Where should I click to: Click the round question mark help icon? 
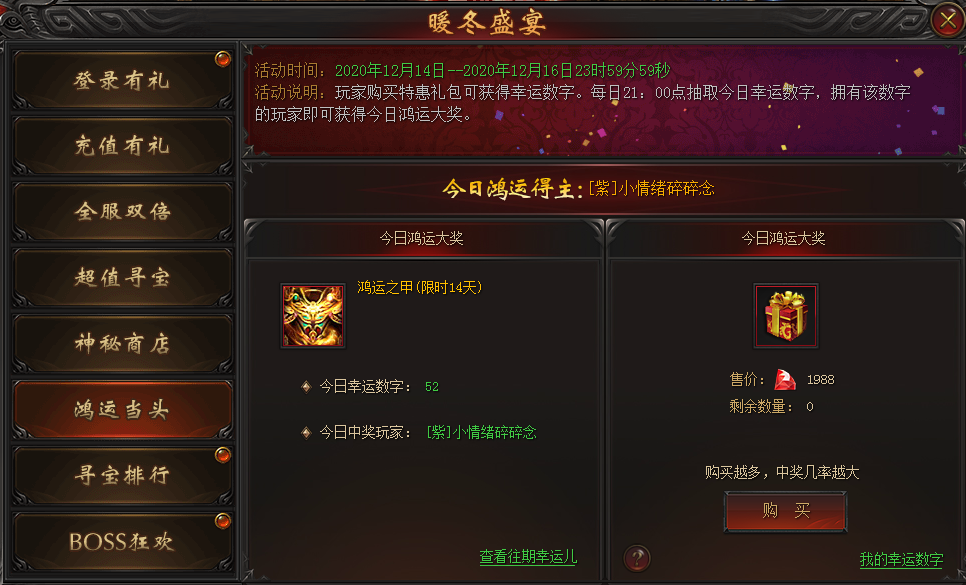tap(636, 559)
